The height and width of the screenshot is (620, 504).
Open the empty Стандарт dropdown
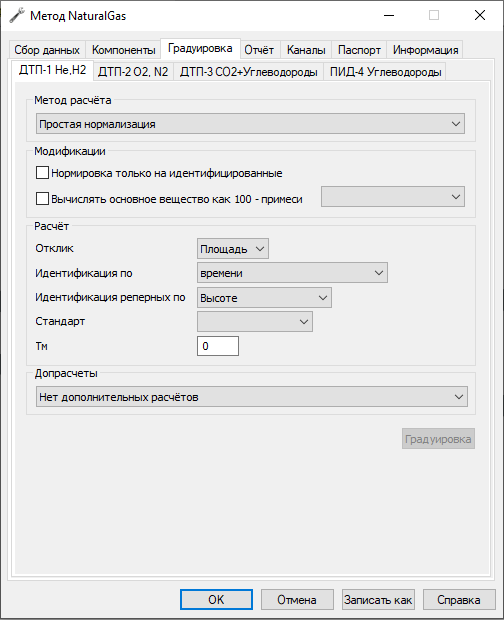[255, 321]
